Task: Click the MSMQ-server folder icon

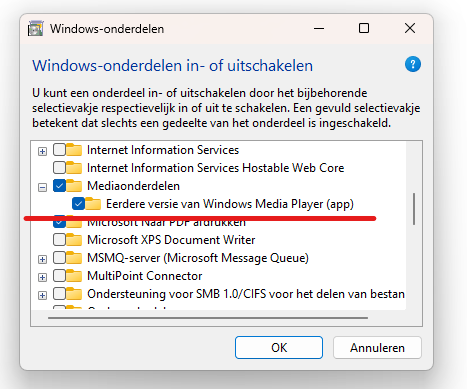Action: [x=74, y=258]
